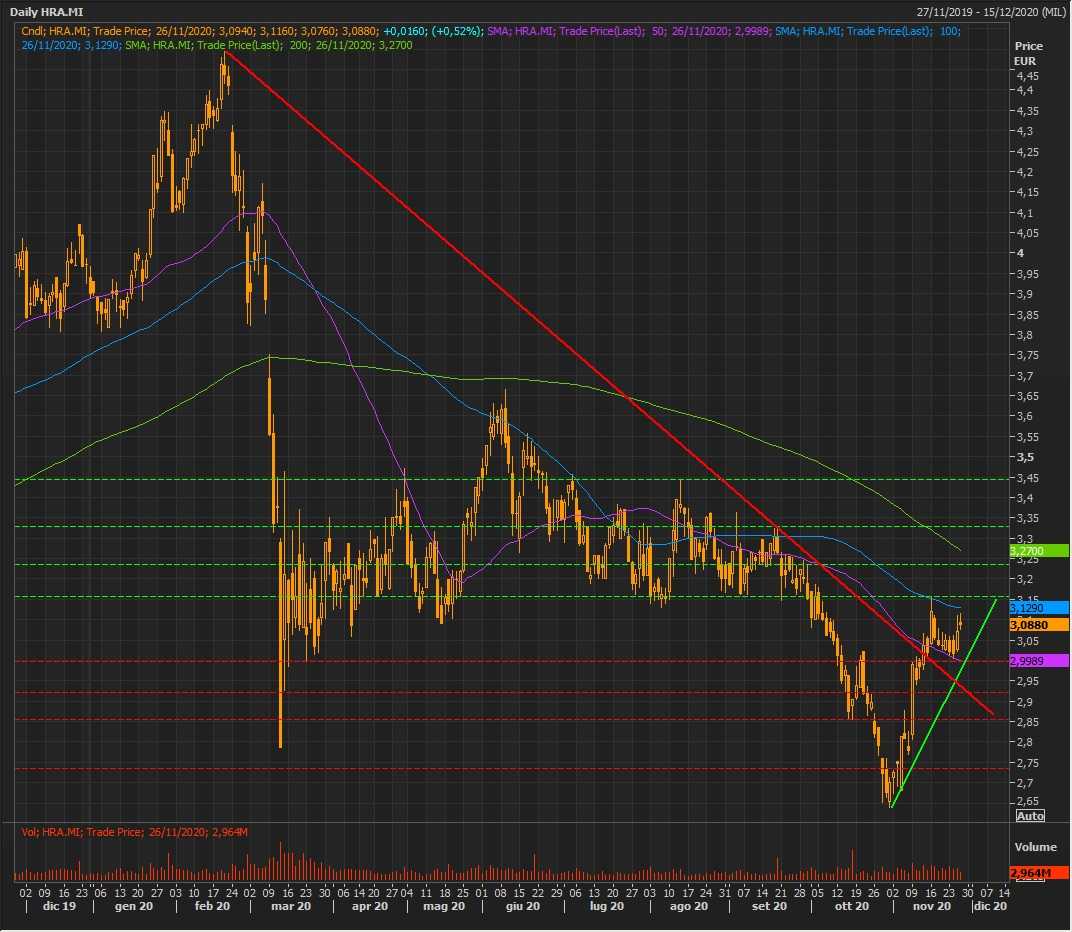This screenshot has width=1072, height=932.
Task: Click the nov 20 month label
Action: pyautogui.click(x=929, y=906)
